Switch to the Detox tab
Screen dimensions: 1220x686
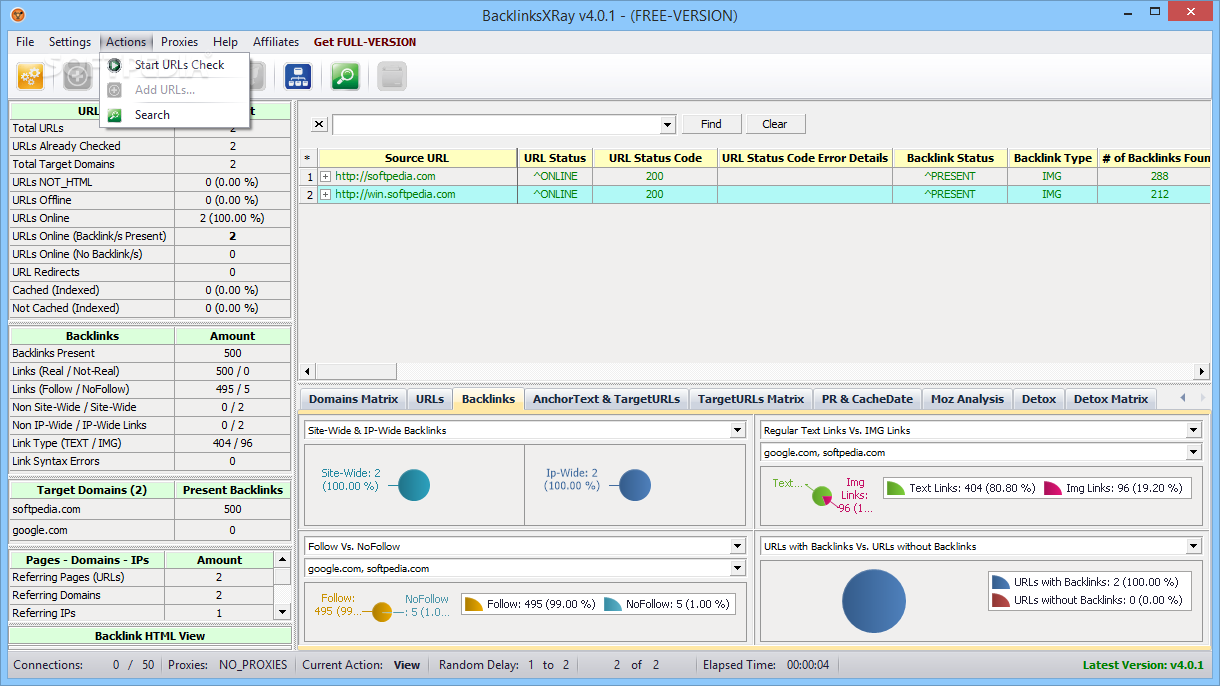tap(1038, 399)
